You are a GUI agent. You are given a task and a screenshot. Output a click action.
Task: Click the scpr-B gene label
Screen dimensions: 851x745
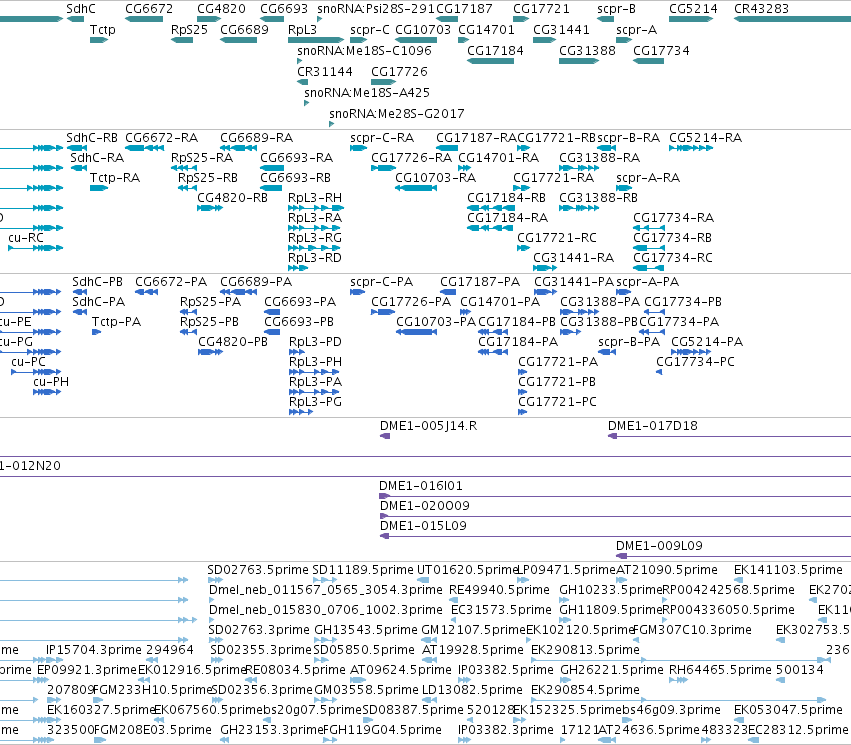coord(616,9)
